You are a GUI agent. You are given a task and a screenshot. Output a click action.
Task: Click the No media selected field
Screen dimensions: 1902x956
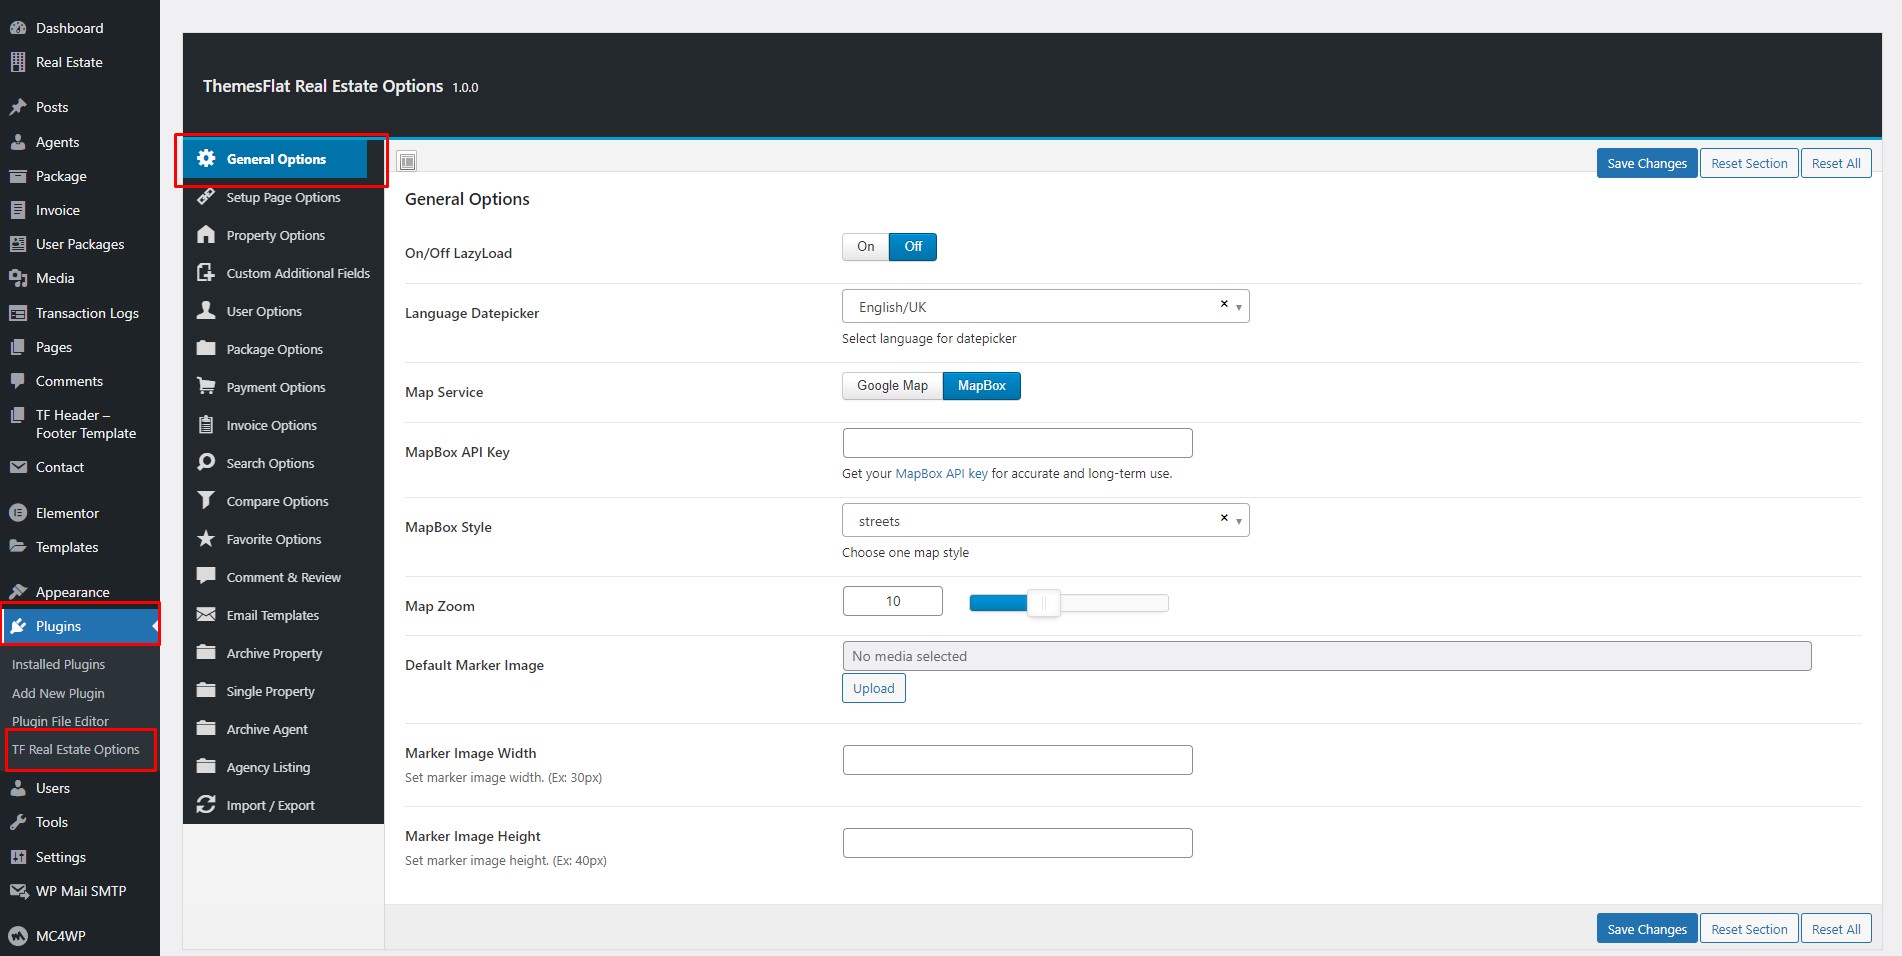[x=1327, y=656]
